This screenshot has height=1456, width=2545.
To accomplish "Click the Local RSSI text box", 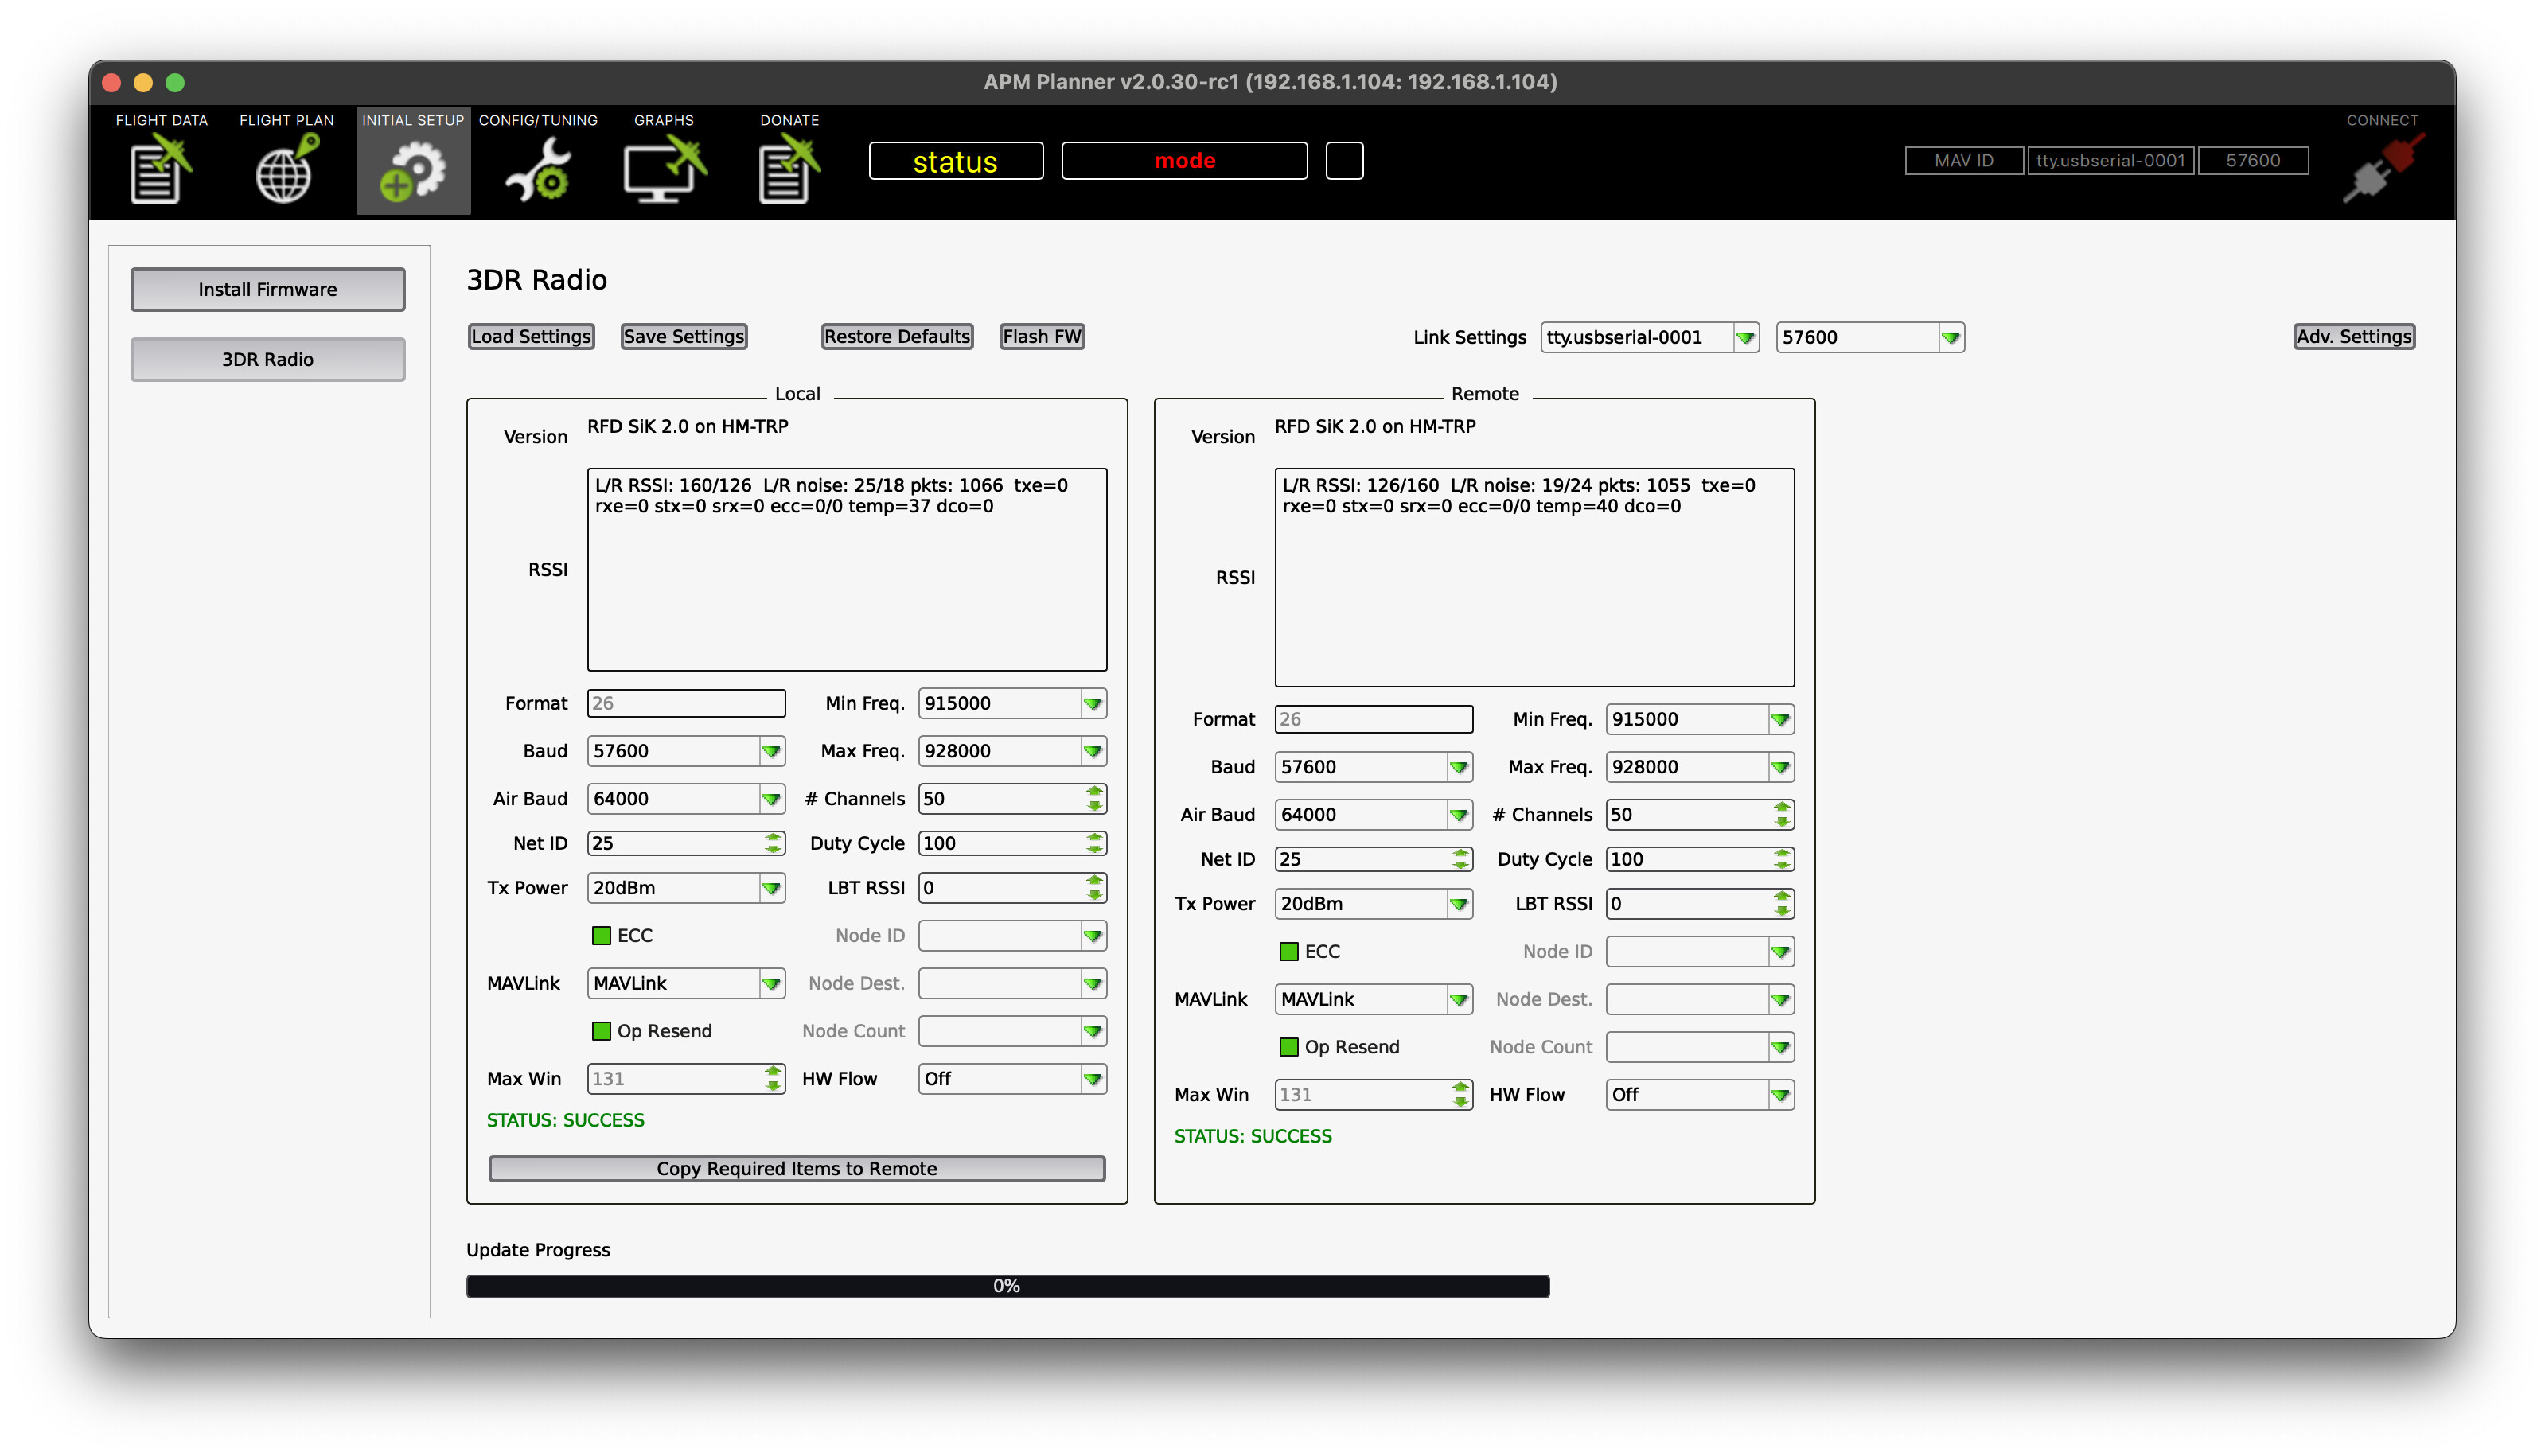I will (x=847, y=570).
